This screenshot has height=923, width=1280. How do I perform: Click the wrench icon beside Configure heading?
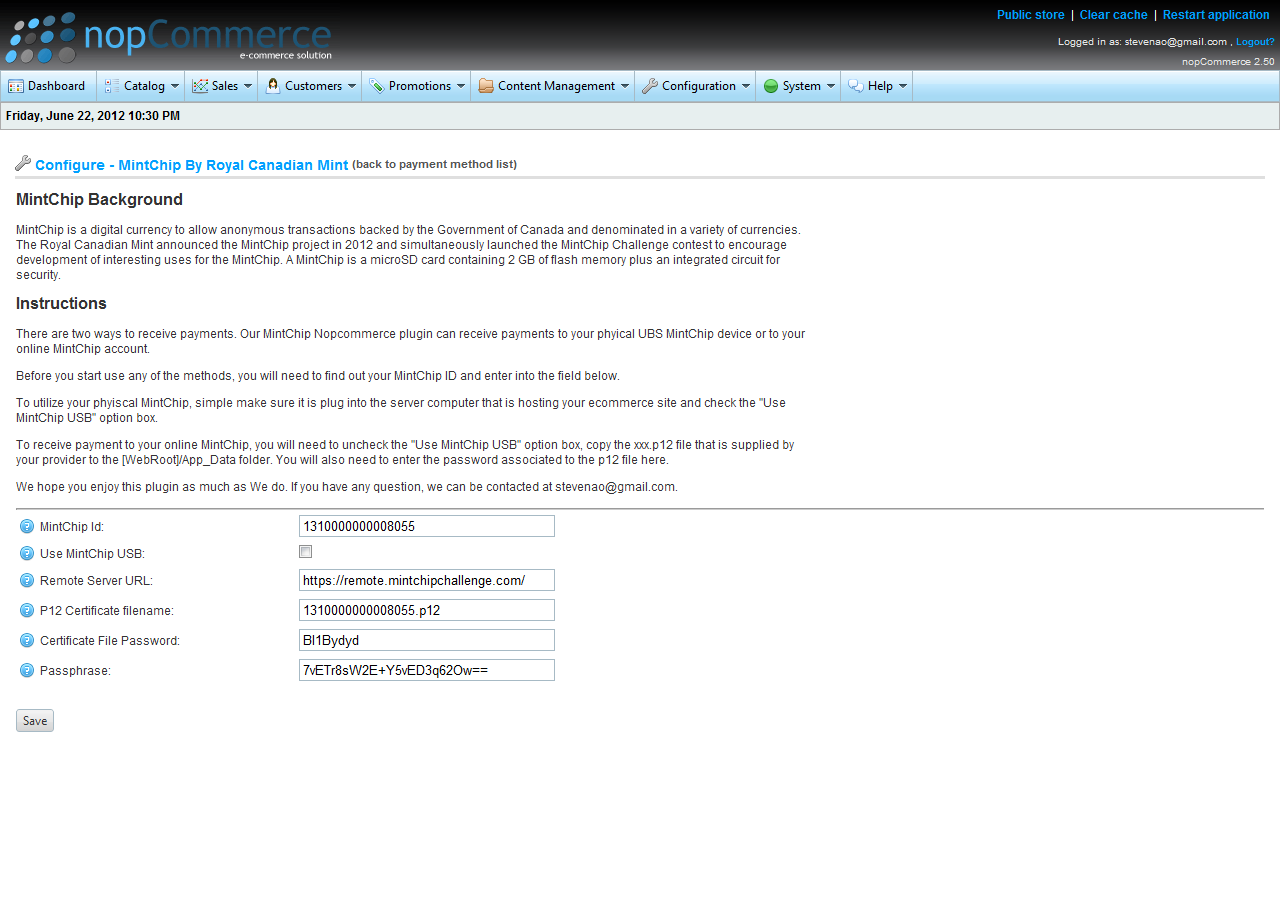click(23, 163)
